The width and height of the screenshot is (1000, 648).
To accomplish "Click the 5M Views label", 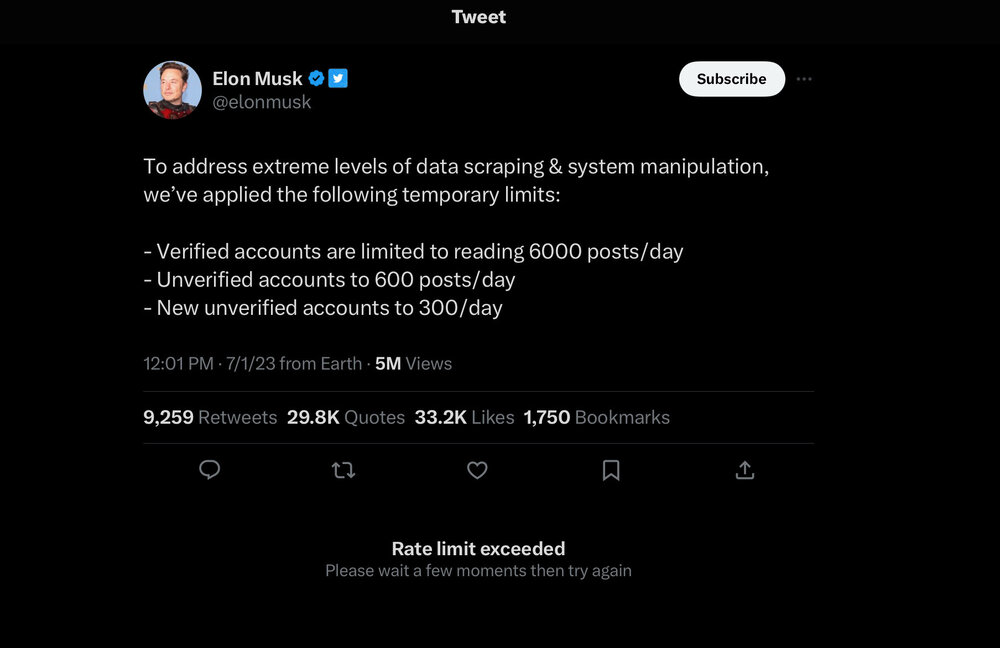I will pyautogui.click(x=412, y=363).
